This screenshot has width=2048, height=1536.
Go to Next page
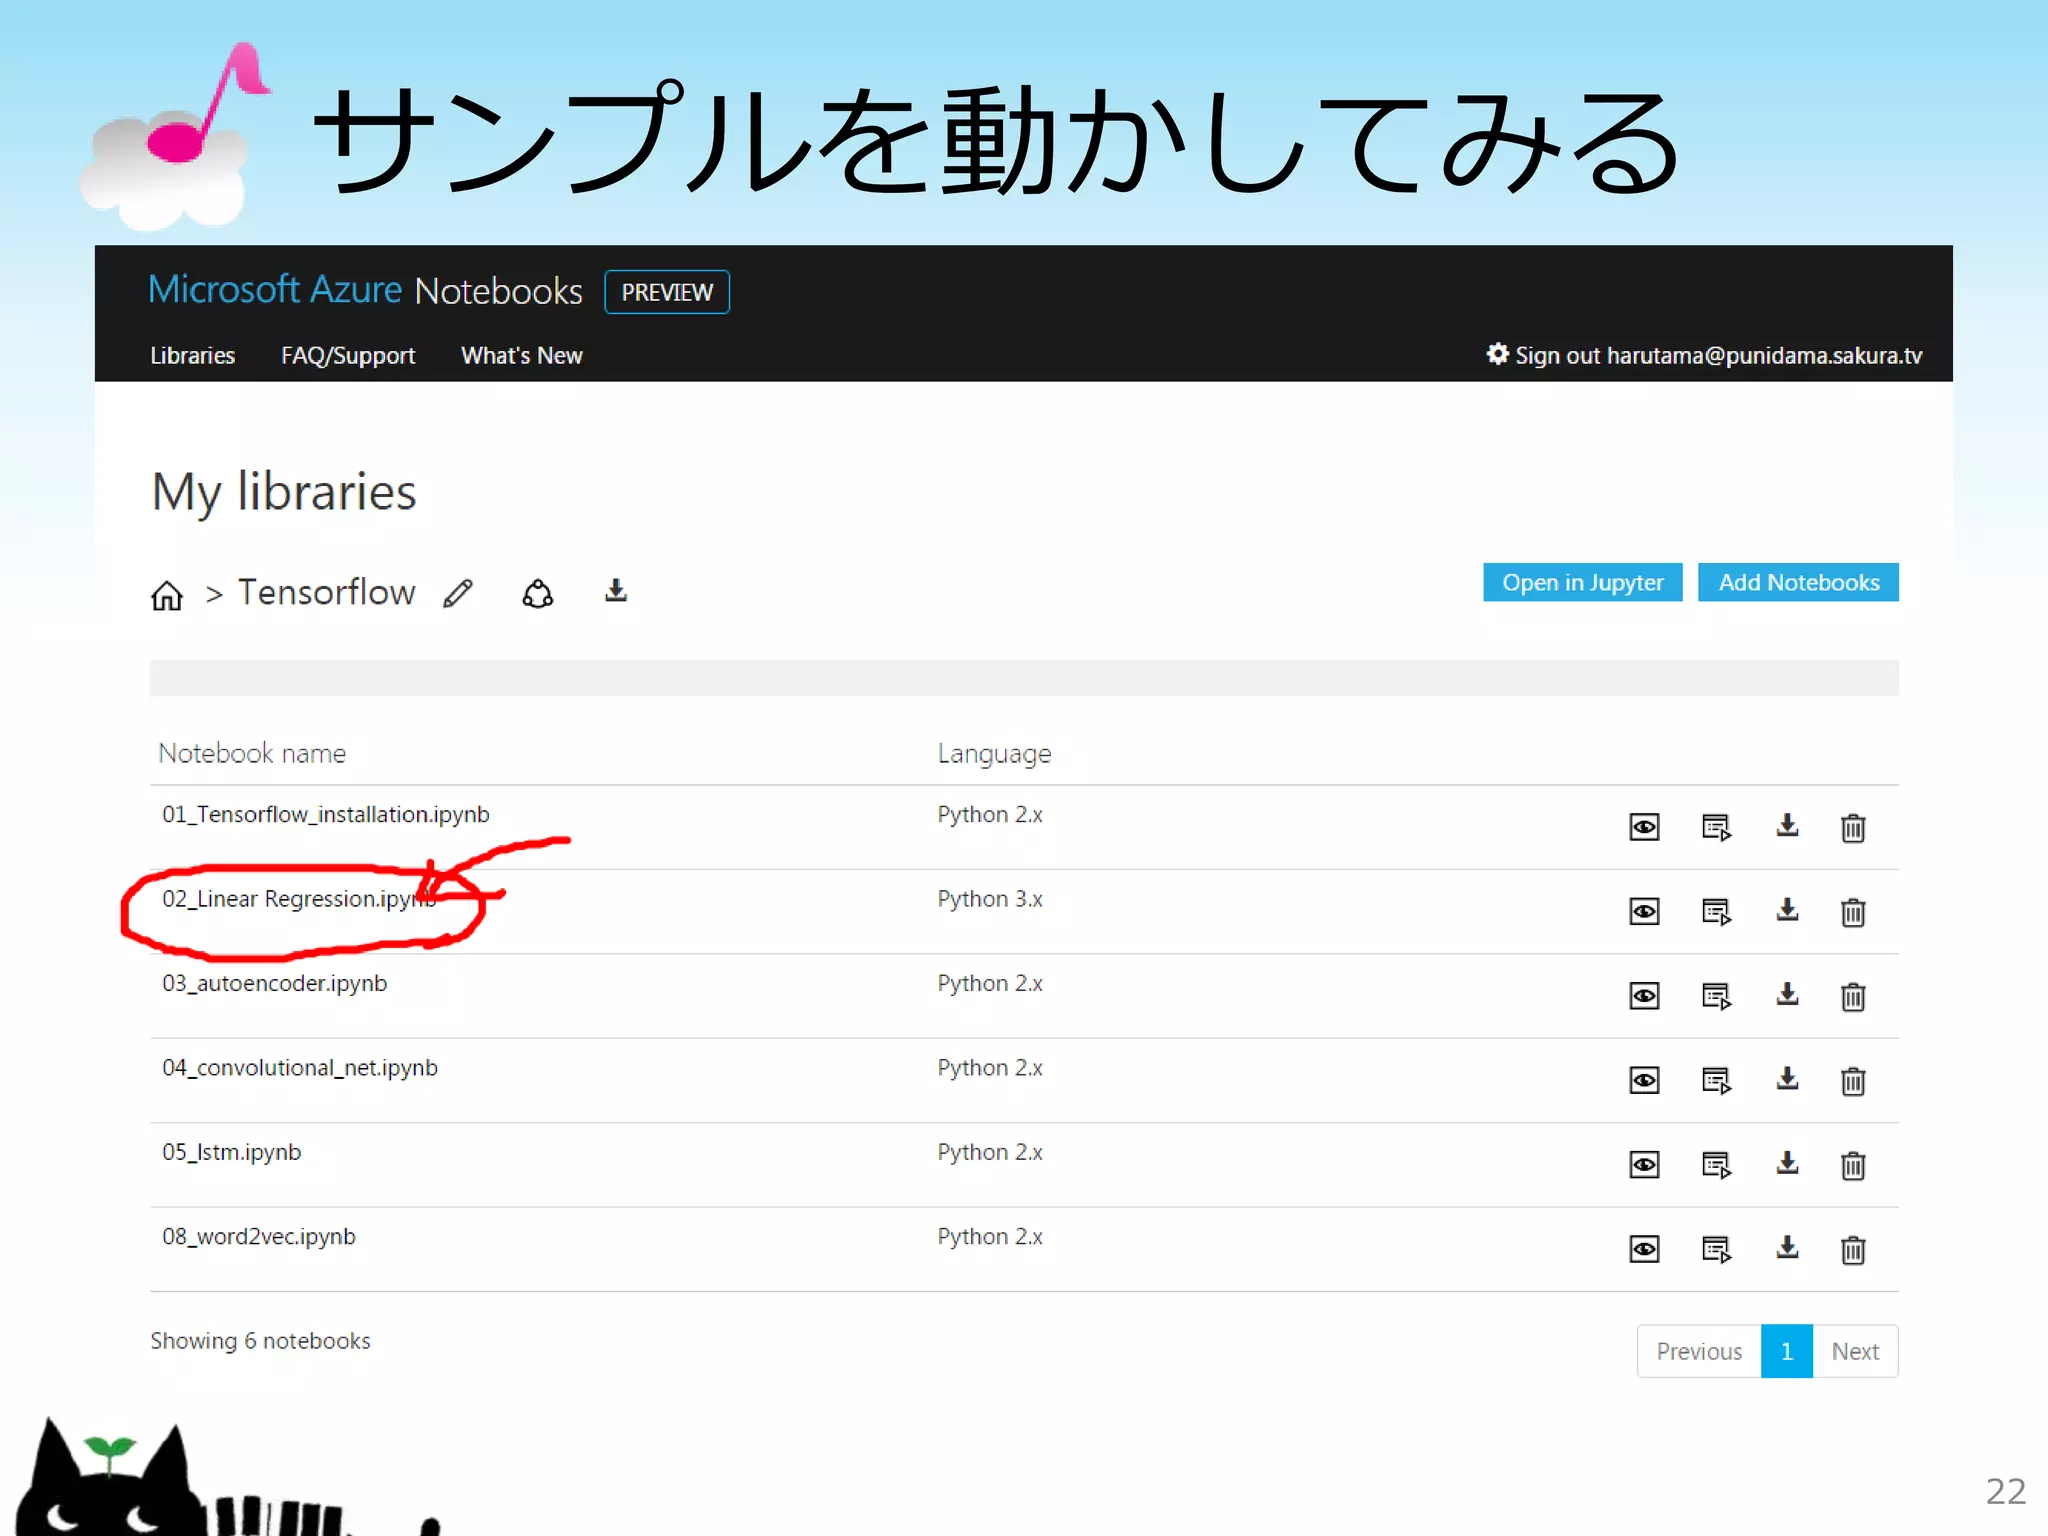click(1855, 1351)
